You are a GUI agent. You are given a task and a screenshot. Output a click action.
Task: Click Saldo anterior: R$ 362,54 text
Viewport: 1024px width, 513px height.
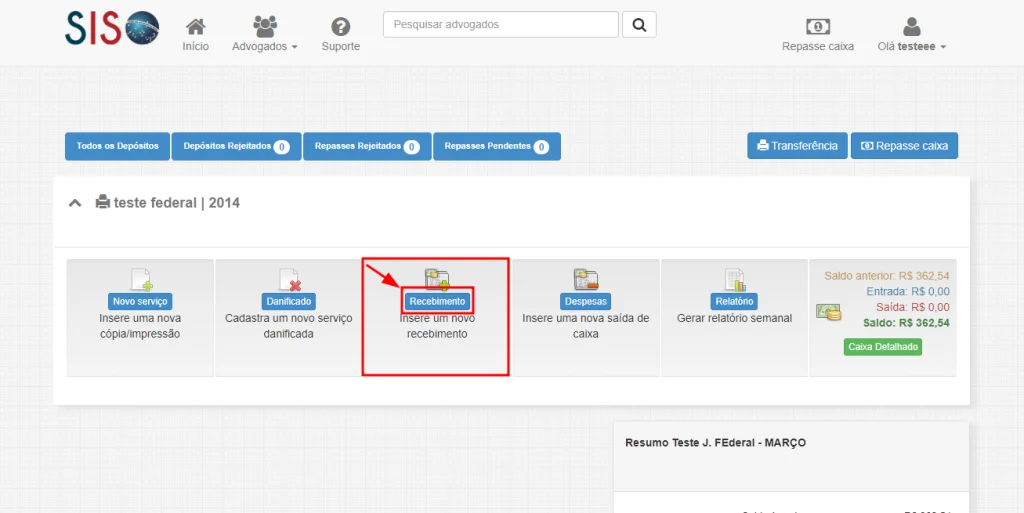point(887,276)
